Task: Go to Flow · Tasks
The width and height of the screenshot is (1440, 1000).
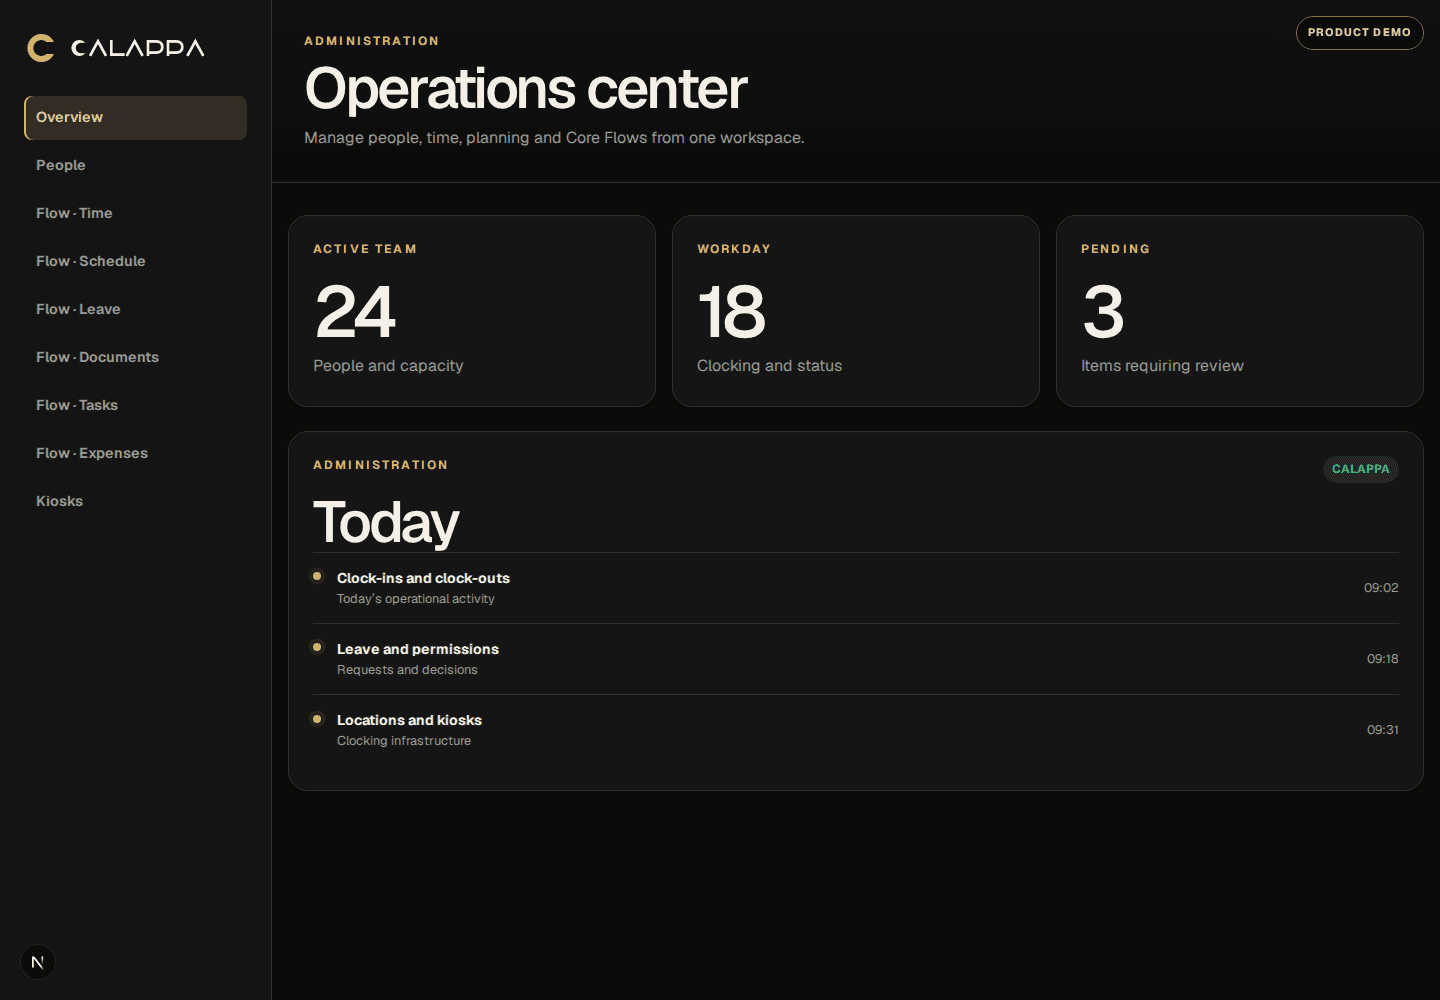Action: (x=135, y=405)
